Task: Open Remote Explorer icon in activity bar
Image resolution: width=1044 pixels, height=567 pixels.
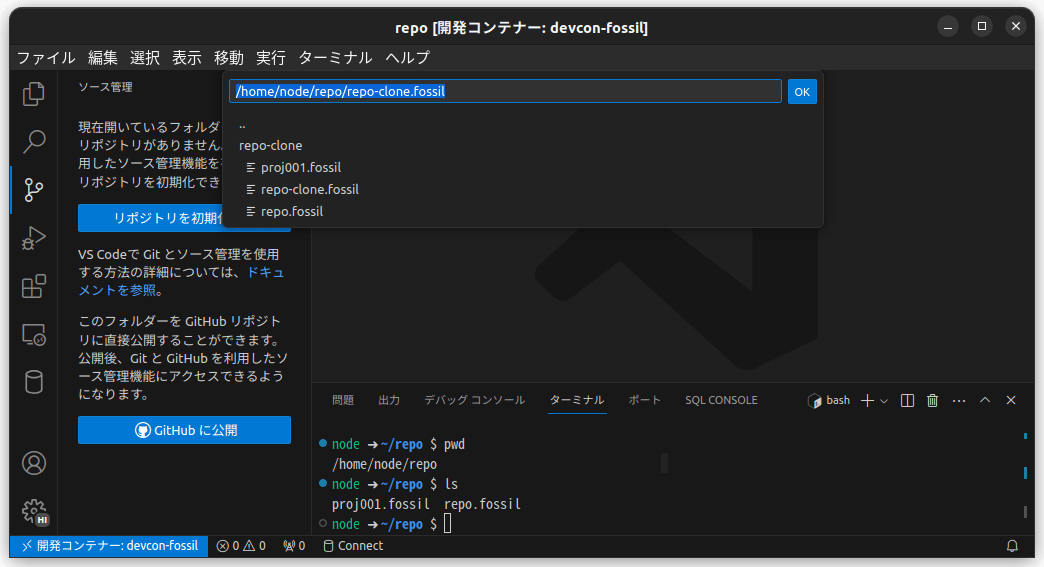Action: pos(33,334)
